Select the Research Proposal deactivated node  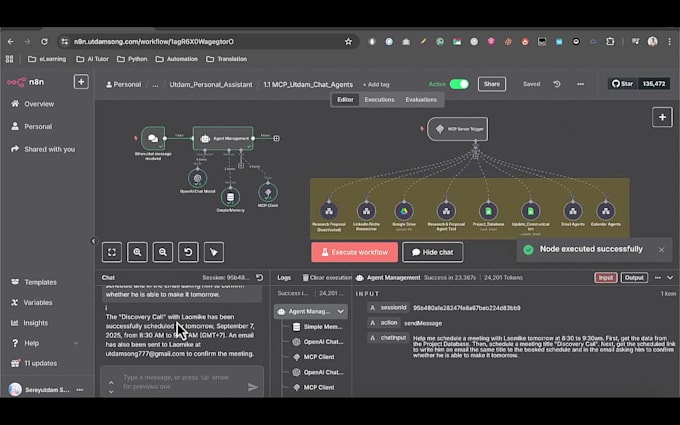[329, 211]
